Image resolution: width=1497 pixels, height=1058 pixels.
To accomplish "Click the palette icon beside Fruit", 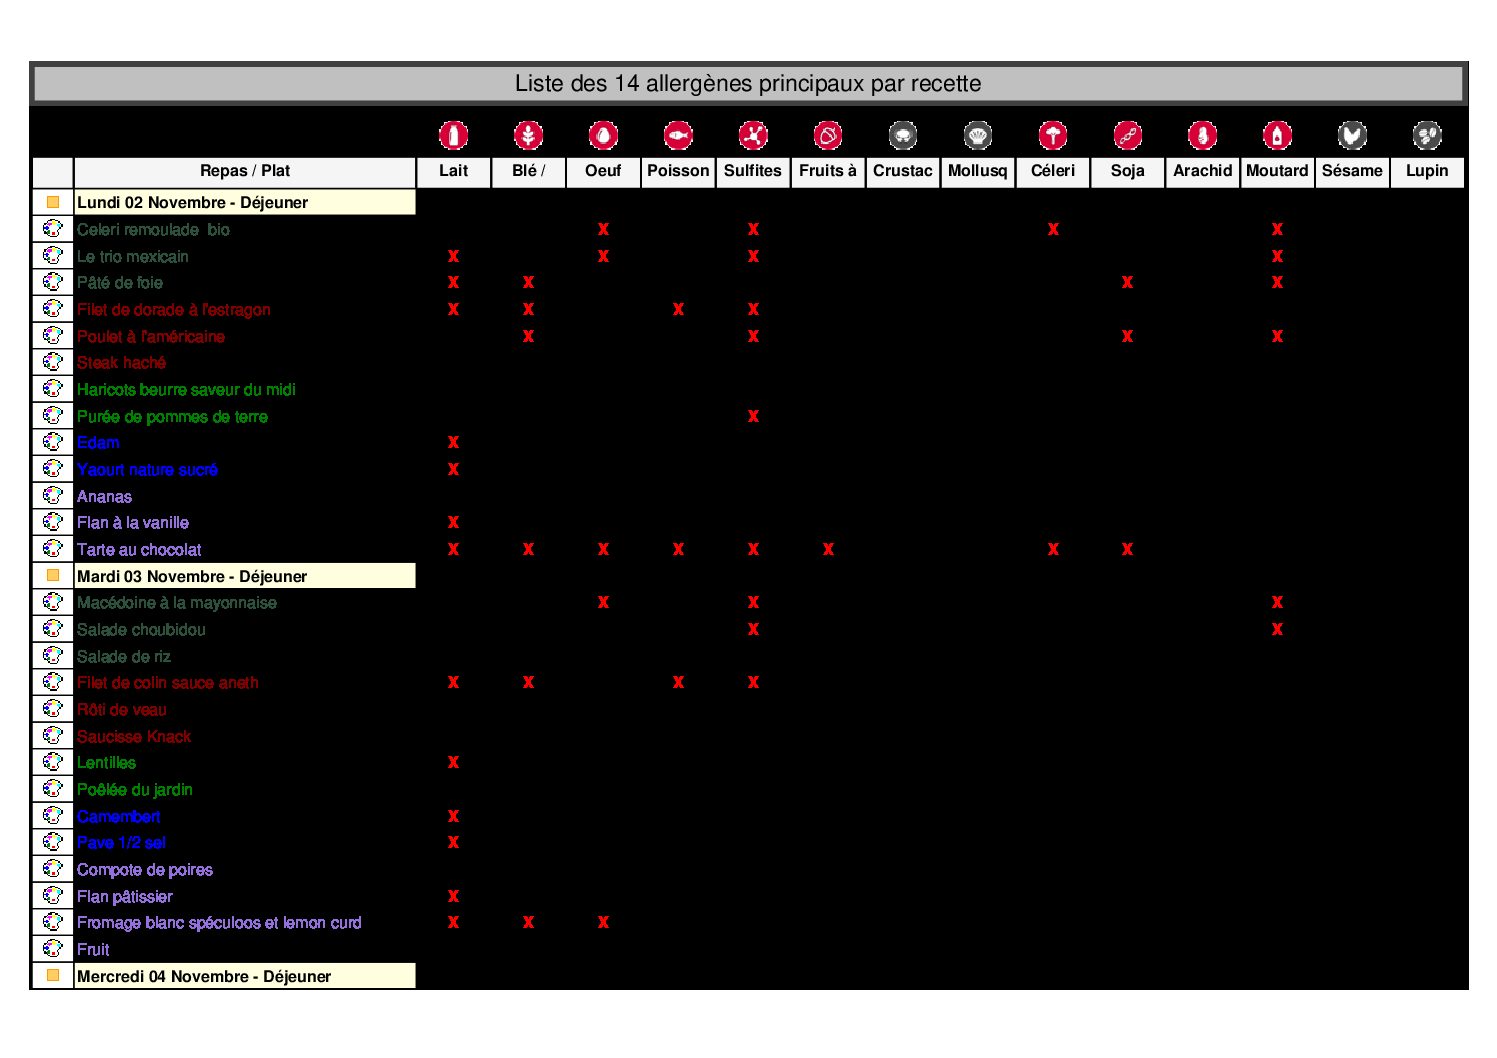I will click(53, 949).
